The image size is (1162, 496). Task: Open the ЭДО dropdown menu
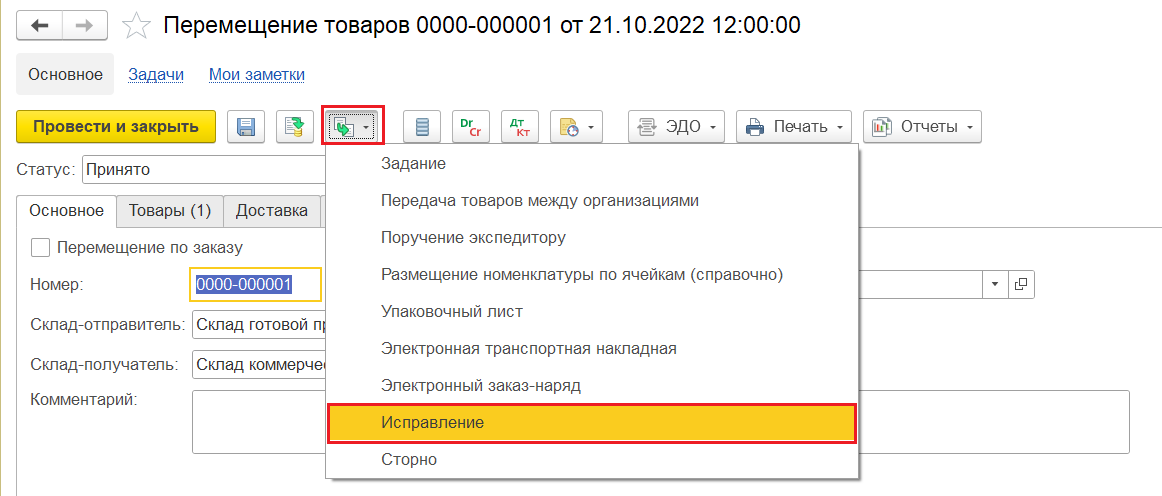[676, 127]
